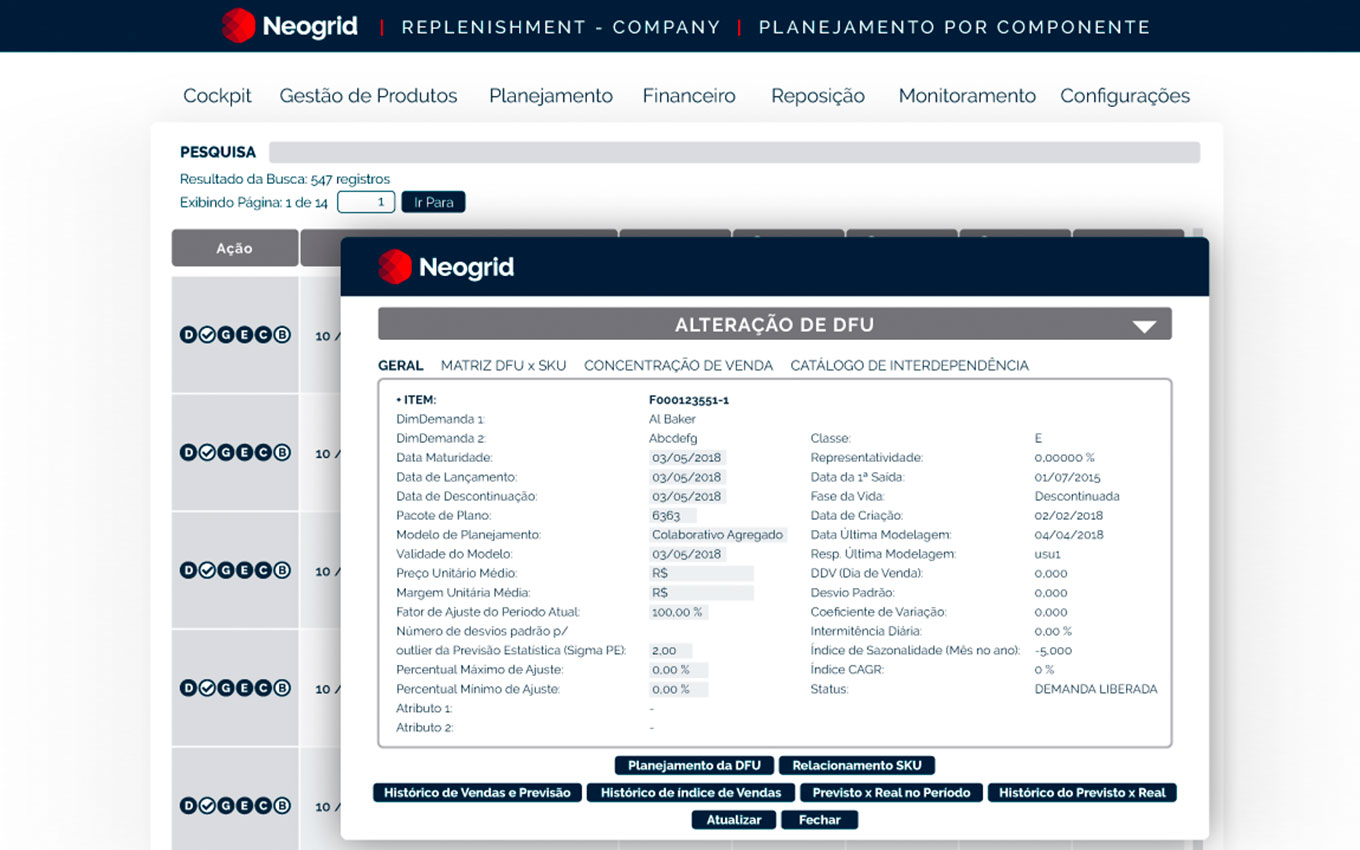The image size is (1360, 850).
Task: Toggle the checkmark icon in third row
Action: tap(207, 571)
